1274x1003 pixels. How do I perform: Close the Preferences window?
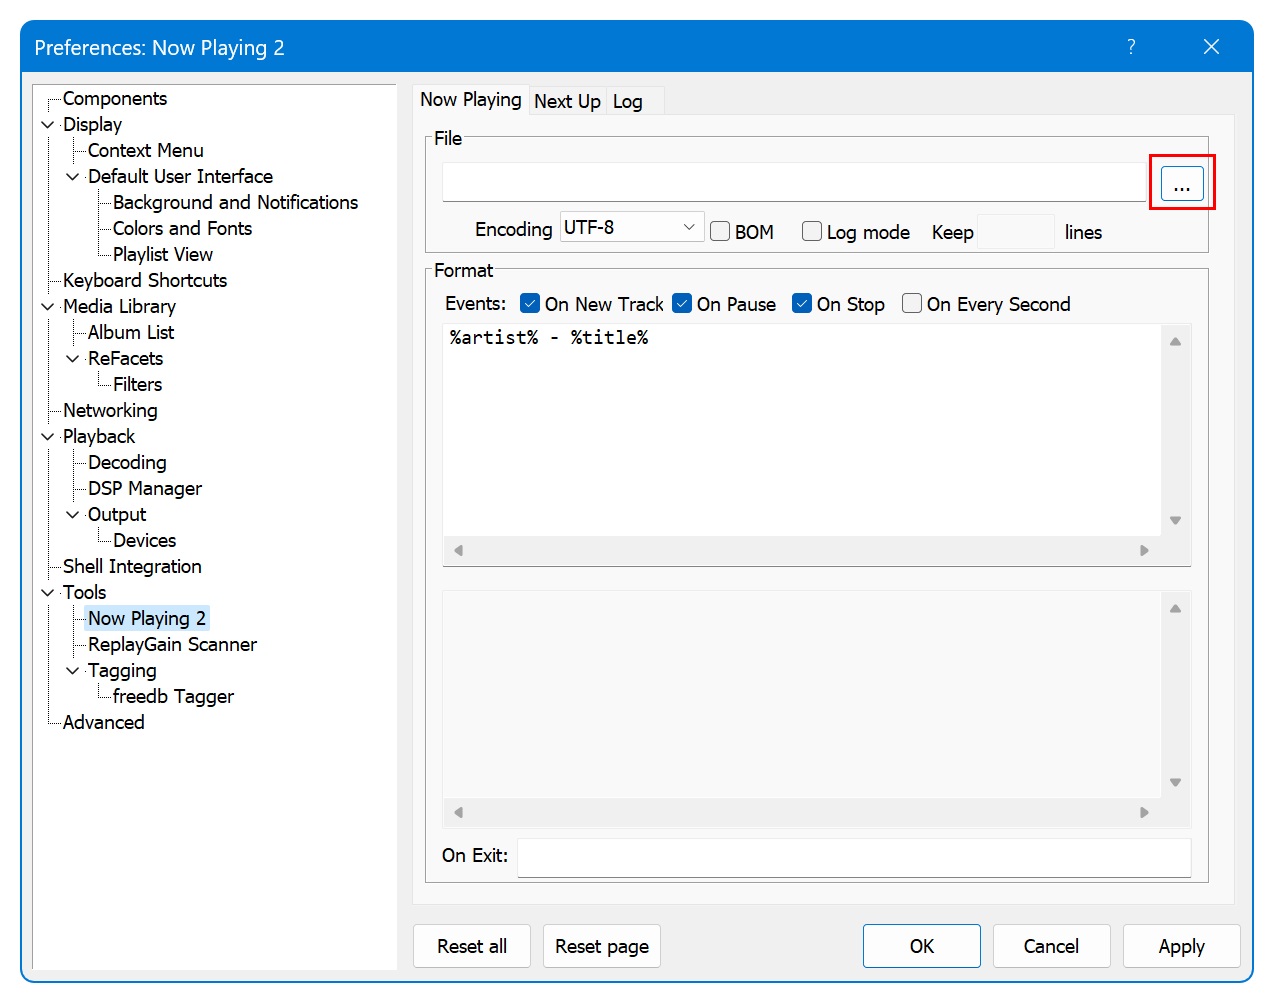(x=1211, y=47)
